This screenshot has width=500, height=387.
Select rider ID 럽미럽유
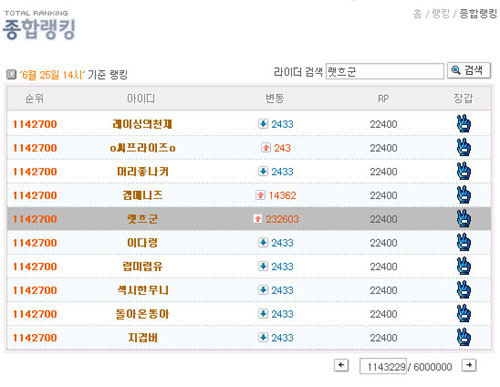click(142, 266)
